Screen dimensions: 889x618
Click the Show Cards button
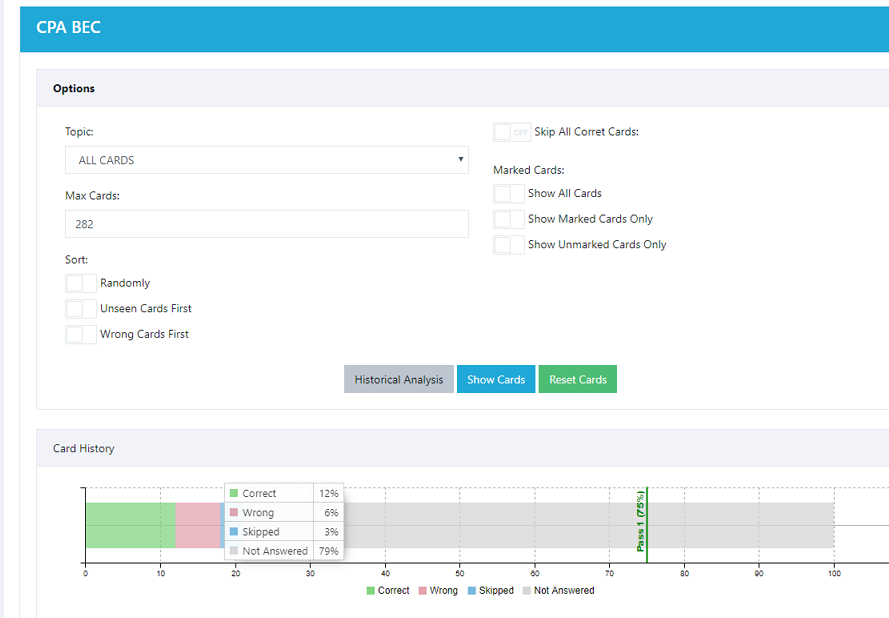496,379
